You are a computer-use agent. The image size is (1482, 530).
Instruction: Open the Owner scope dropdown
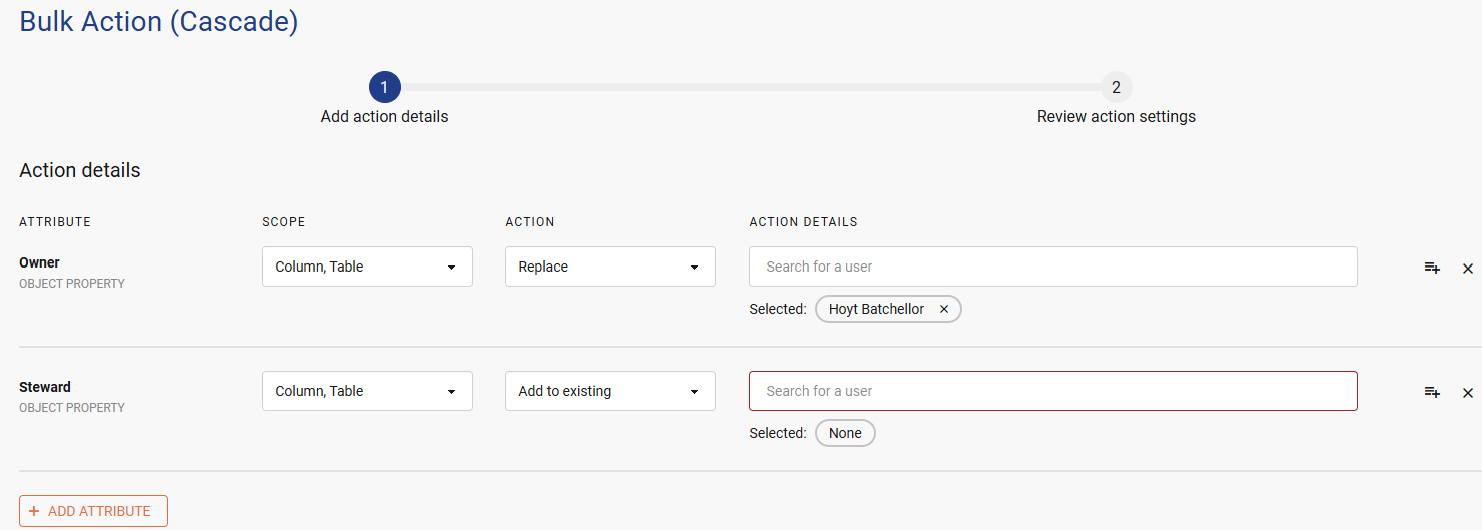[x=367, y=267]
